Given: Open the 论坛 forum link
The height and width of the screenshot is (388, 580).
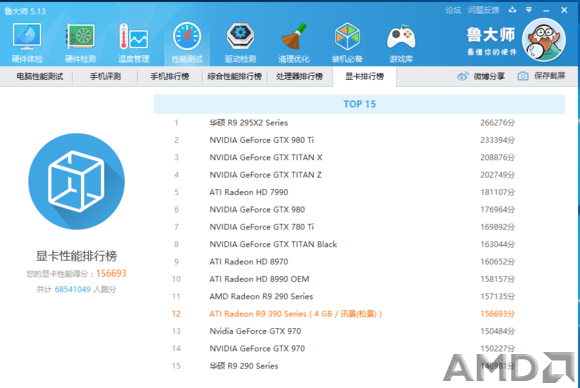Looking at the screenshot, I should (x=453, y=10).
